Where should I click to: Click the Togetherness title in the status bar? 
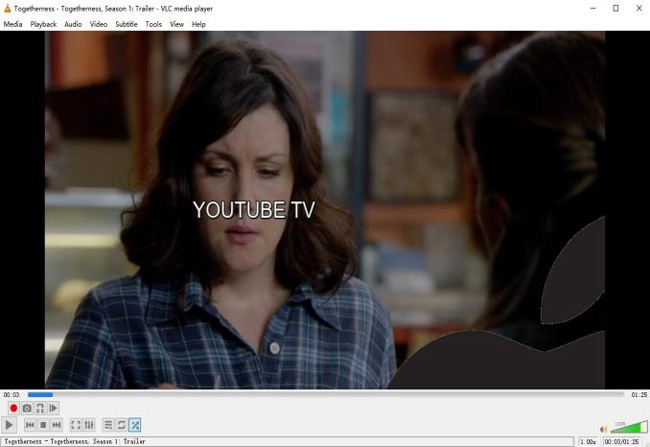75,442
